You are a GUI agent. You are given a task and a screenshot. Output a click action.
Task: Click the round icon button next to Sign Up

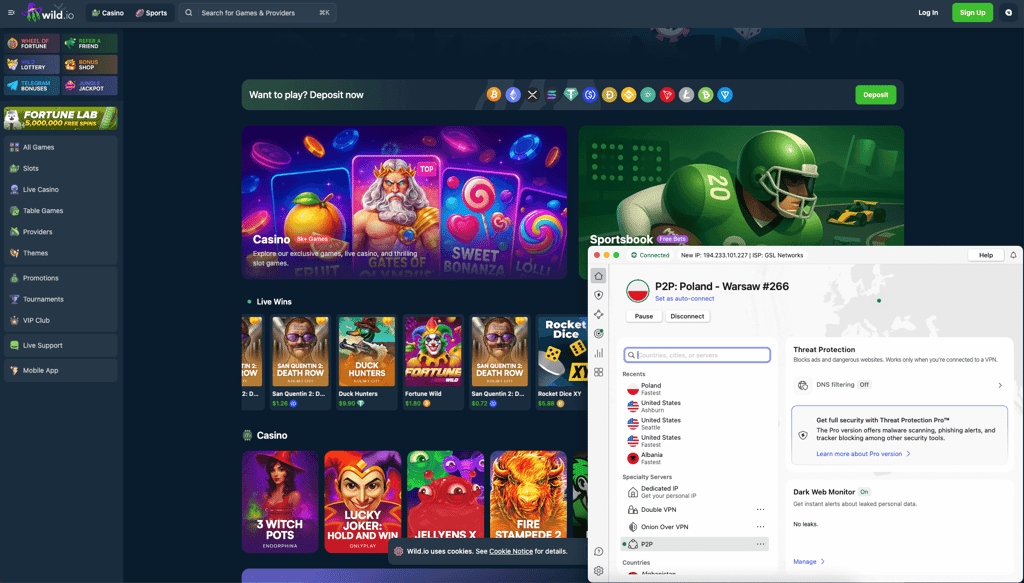1008,12
